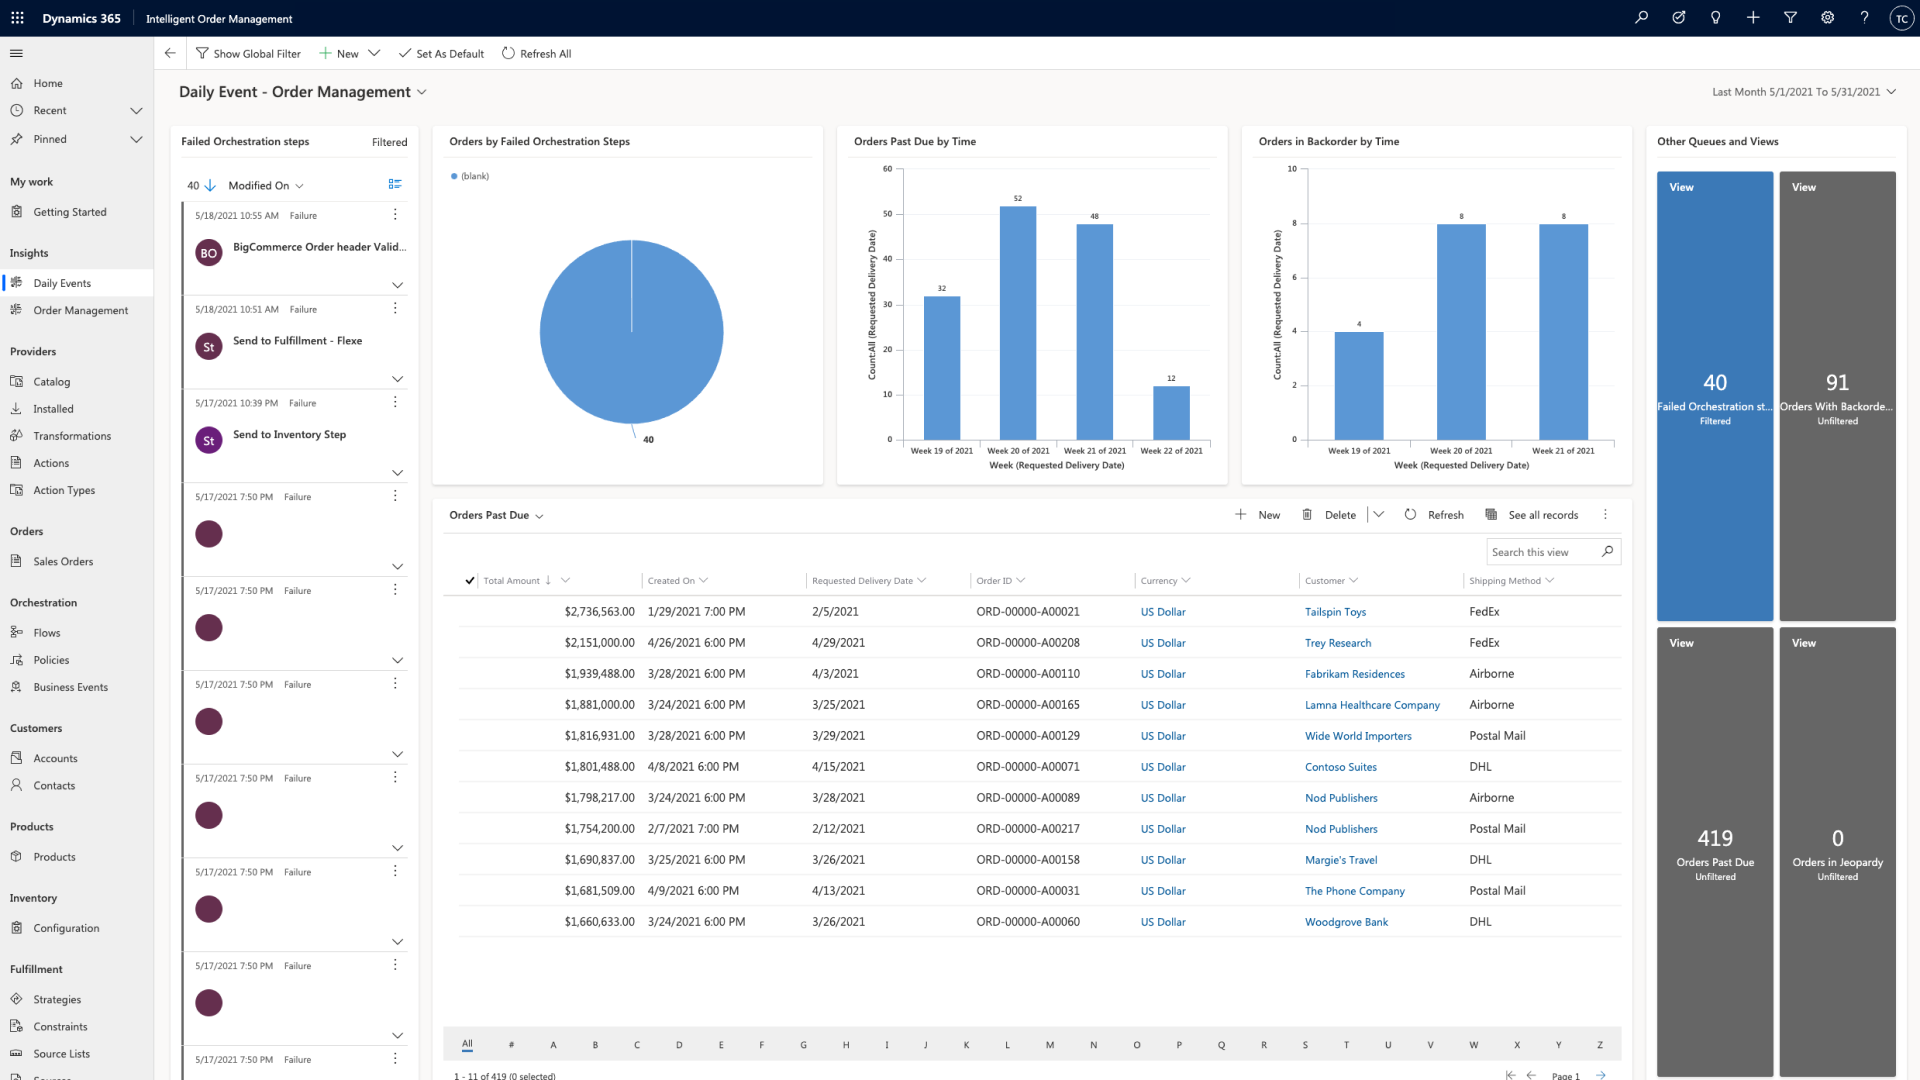Screen dimensions: 1920x1080
Task: Toggle sort direction arrow next to 40
Action: 210,186
